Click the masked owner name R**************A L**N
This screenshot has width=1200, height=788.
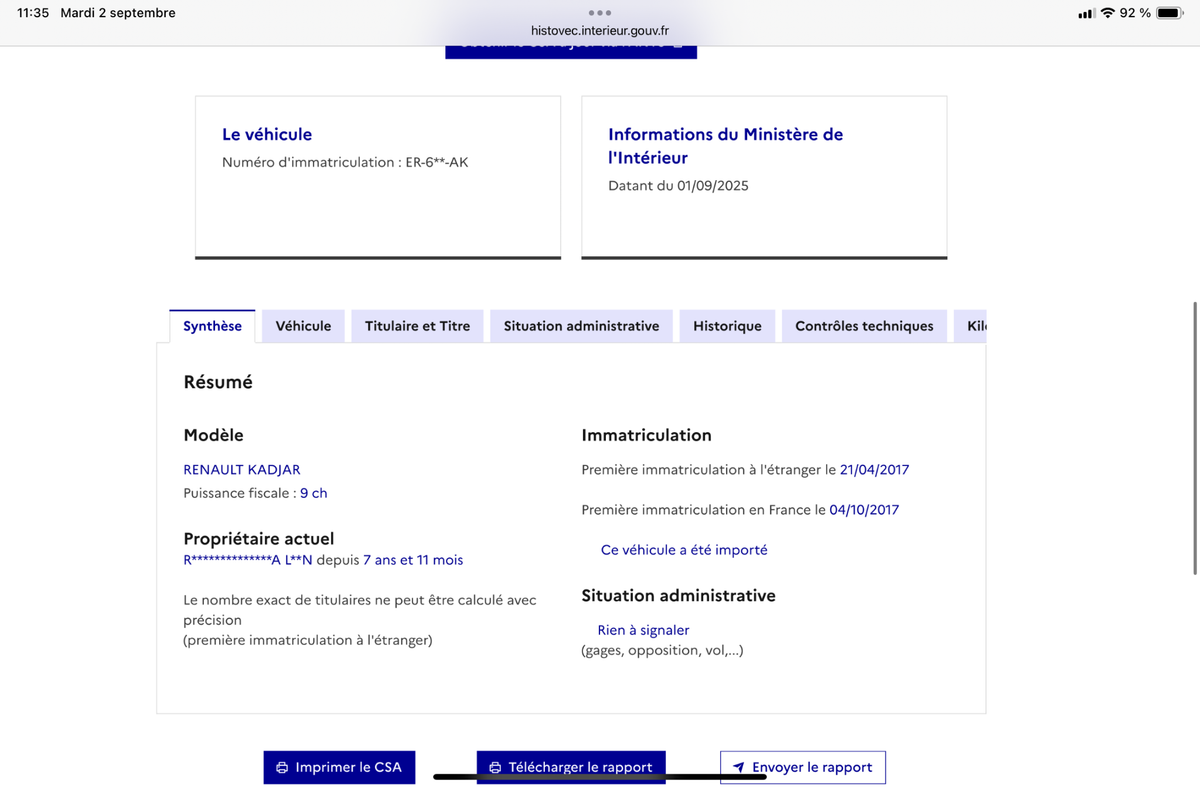coord(248,560)
